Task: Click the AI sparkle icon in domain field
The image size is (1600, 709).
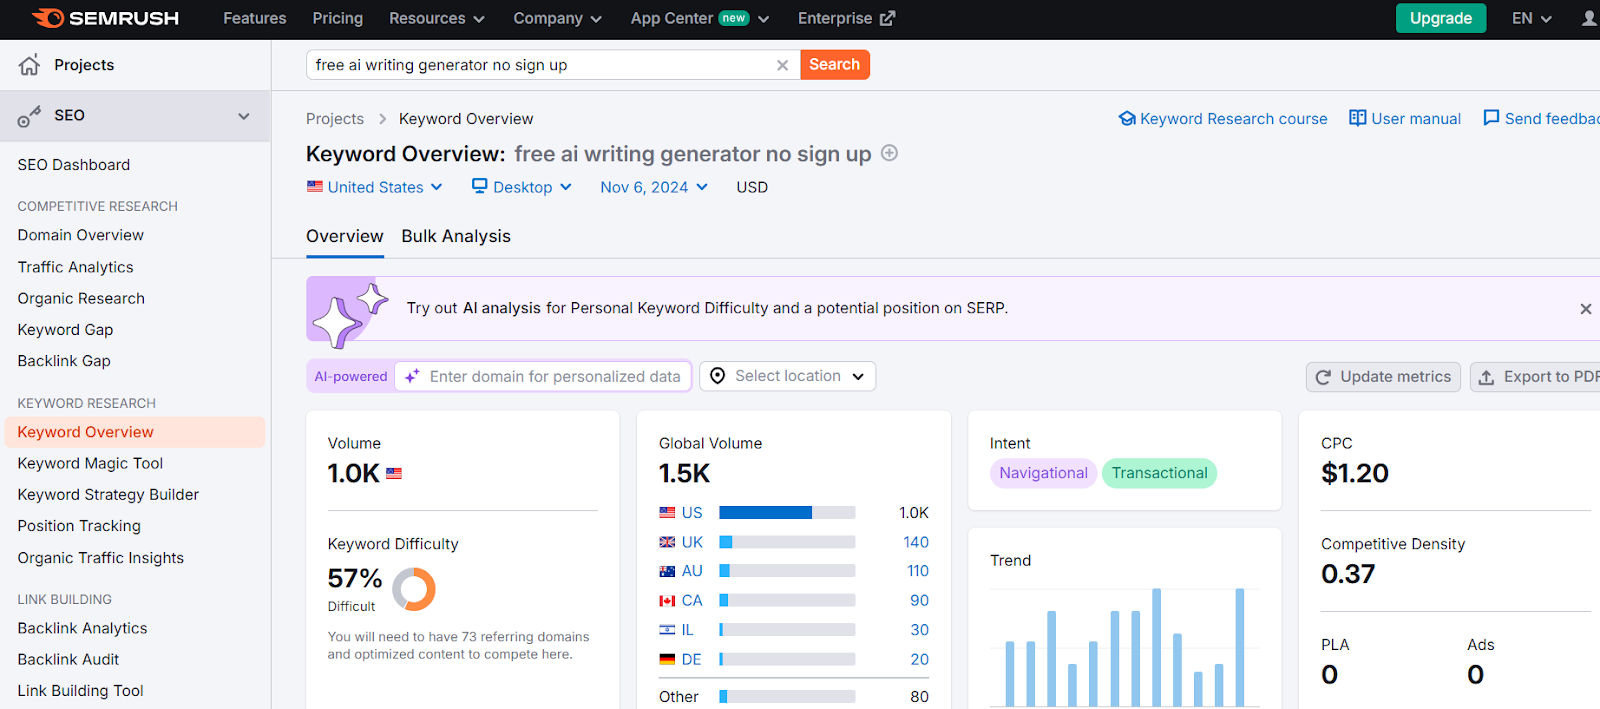Action: 412,376
